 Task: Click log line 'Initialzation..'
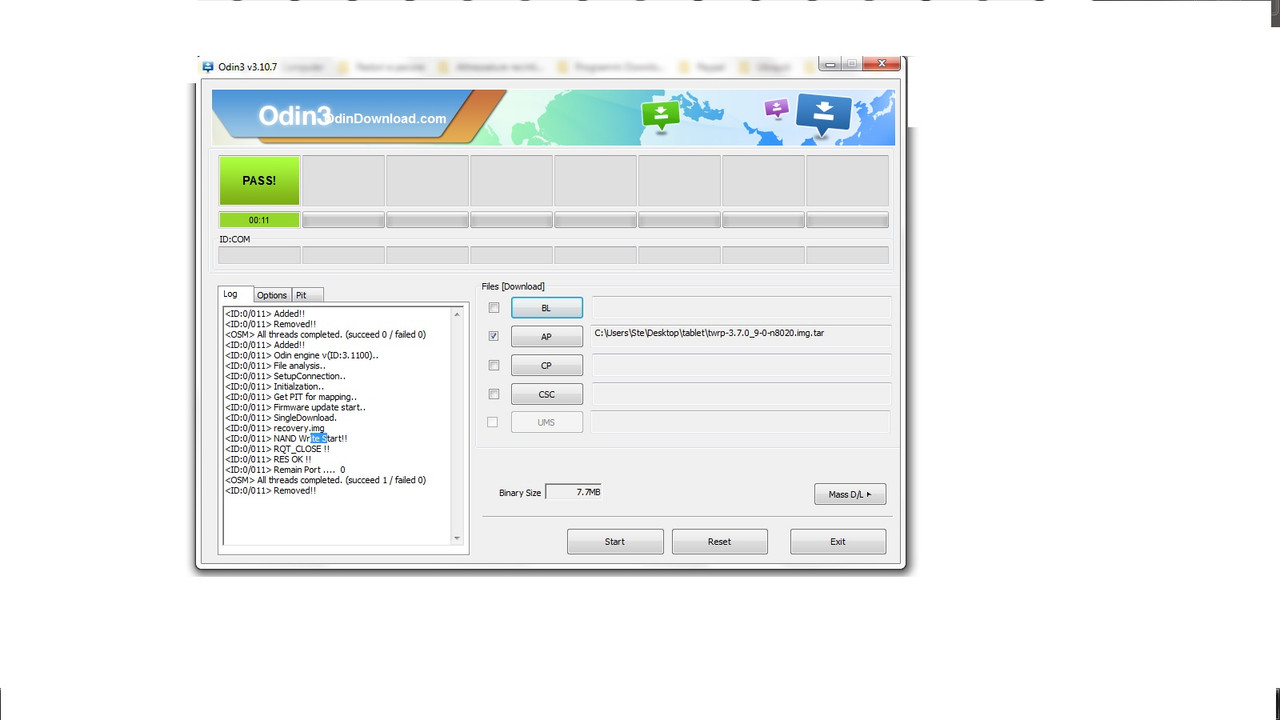point(274,386)
